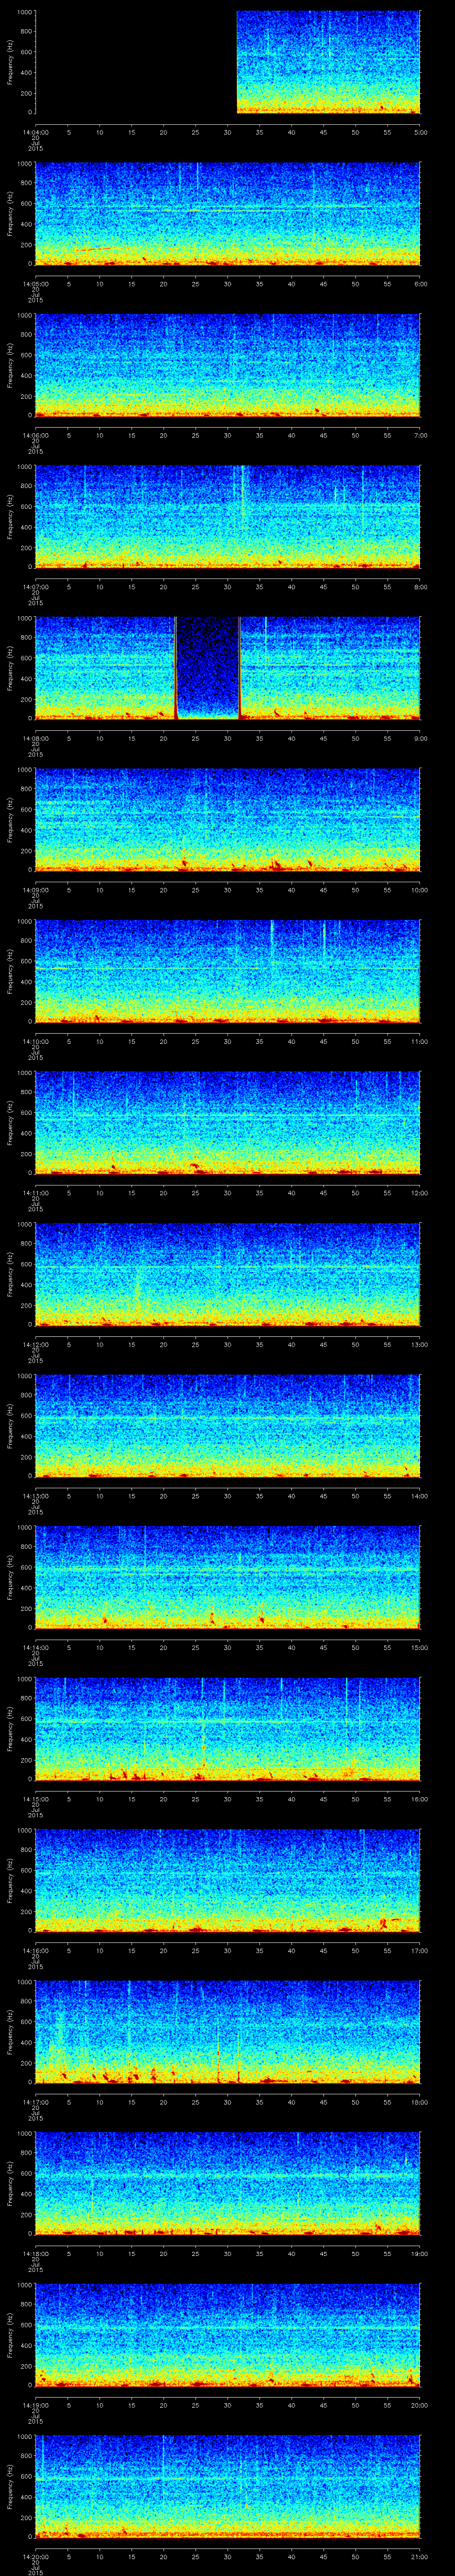The height and width of the screenshot is (2576, 455).
Task: Click the "14:11:00" start time label
Action: [x=35, y=1192]
